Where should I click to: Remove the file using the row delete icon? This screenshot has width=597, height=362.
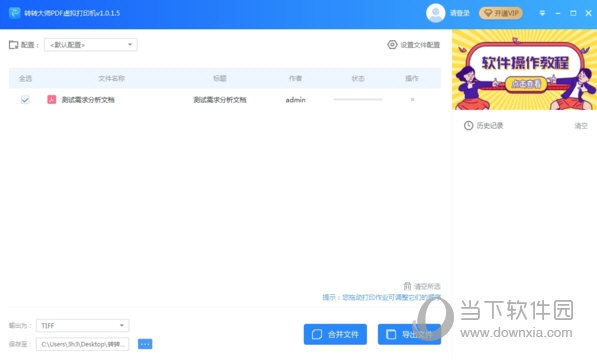tap(412, 100)
